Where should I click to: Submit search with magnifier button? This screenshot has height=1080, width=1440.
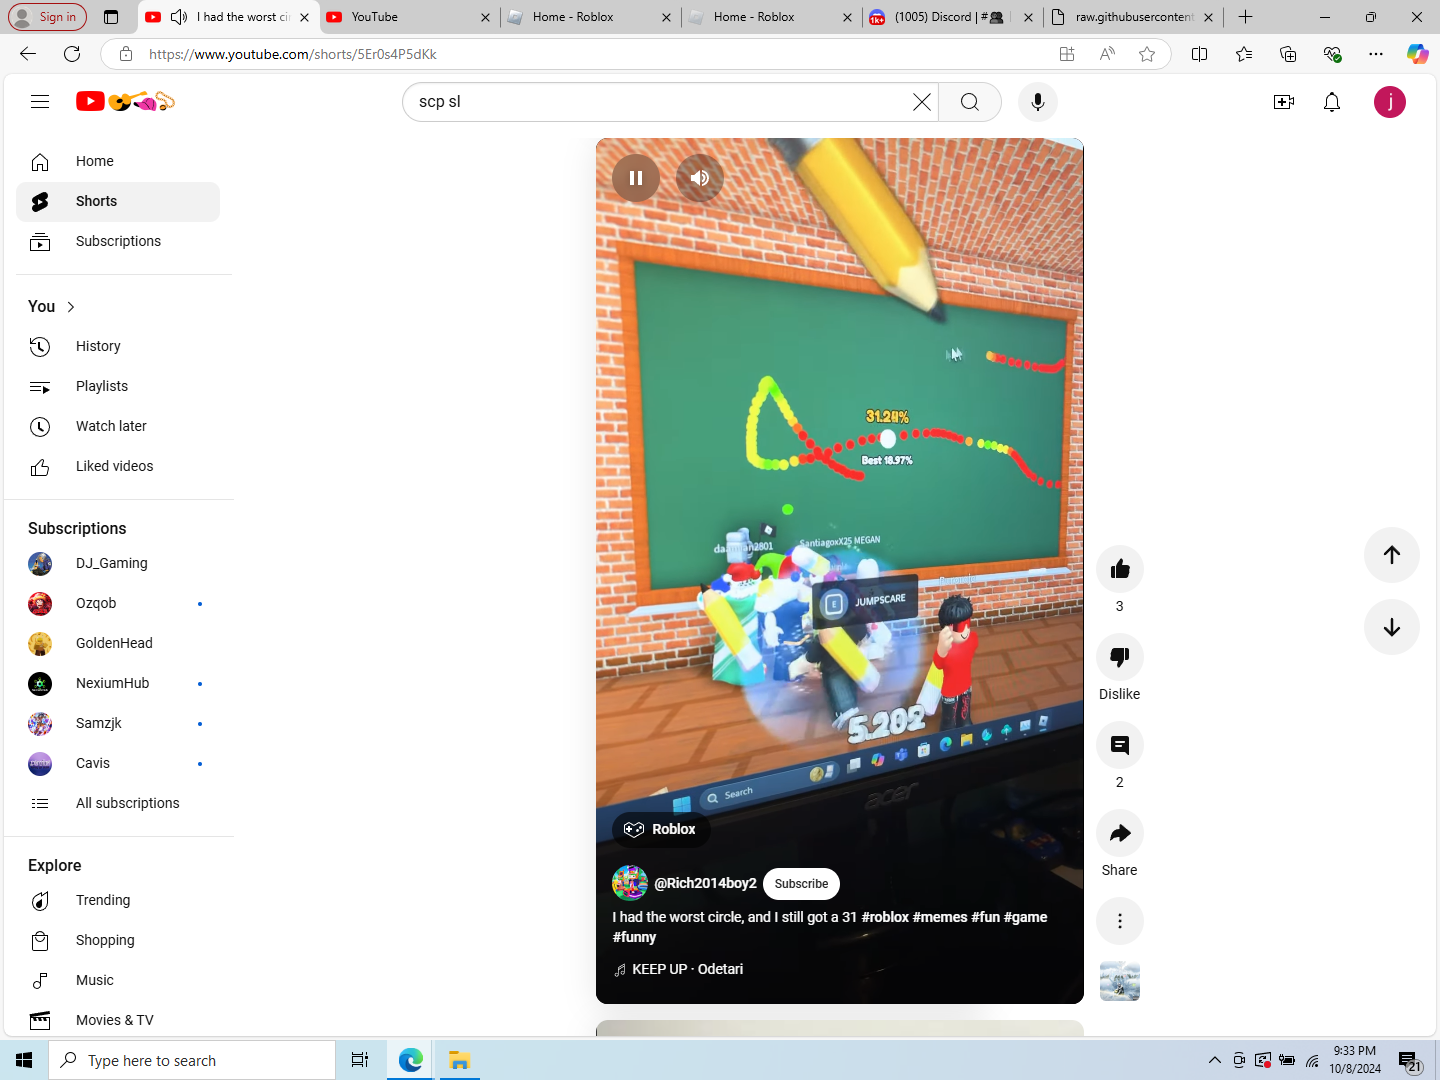point(970,102)
